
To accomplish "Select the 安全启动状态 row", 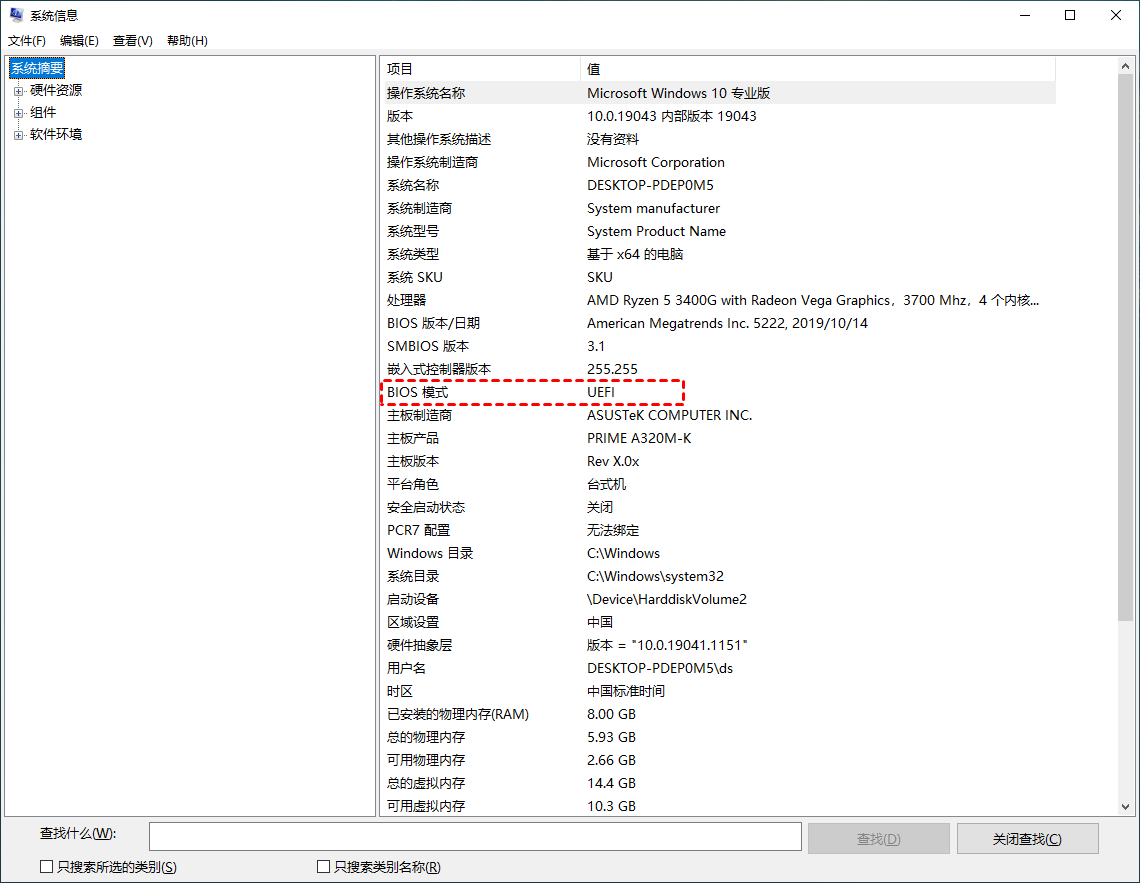I will pyautogui.click(x=718, y=507).
